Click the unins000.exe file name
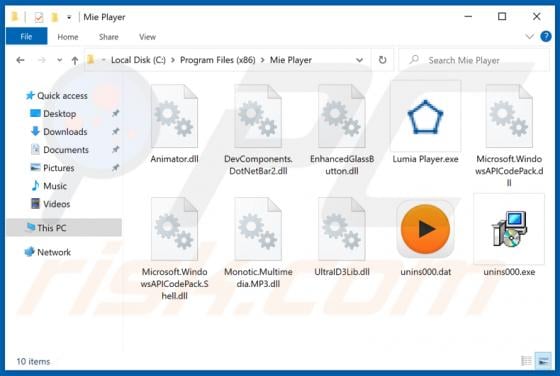The height and width of the screenshot is (376, 560). pos(509,272)
